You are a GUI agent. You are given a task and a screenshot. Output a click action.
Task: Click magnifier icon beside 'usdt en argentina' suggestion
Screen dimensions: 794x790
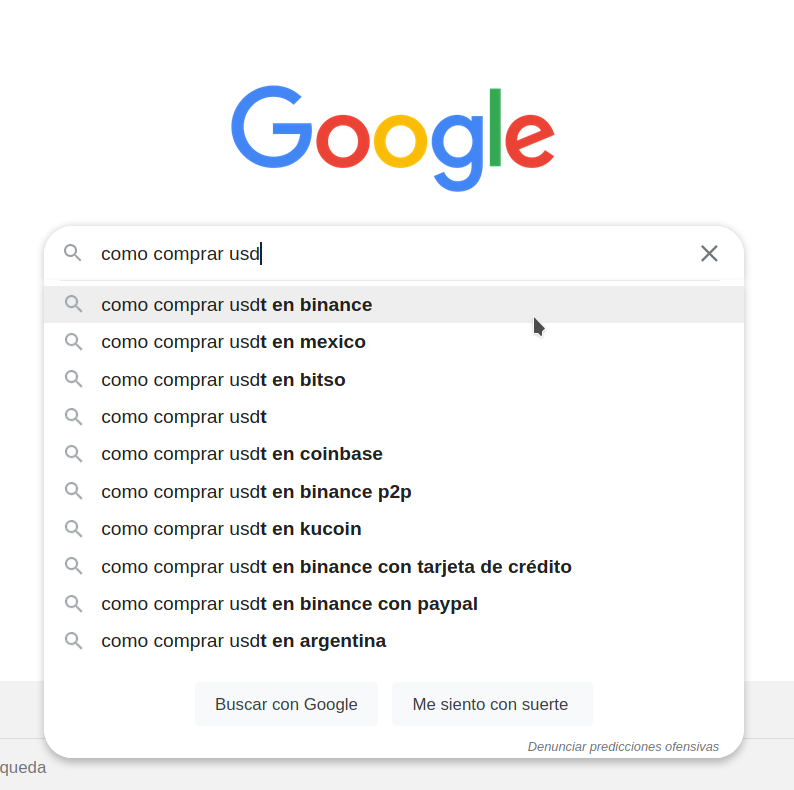tap(73, 641)
